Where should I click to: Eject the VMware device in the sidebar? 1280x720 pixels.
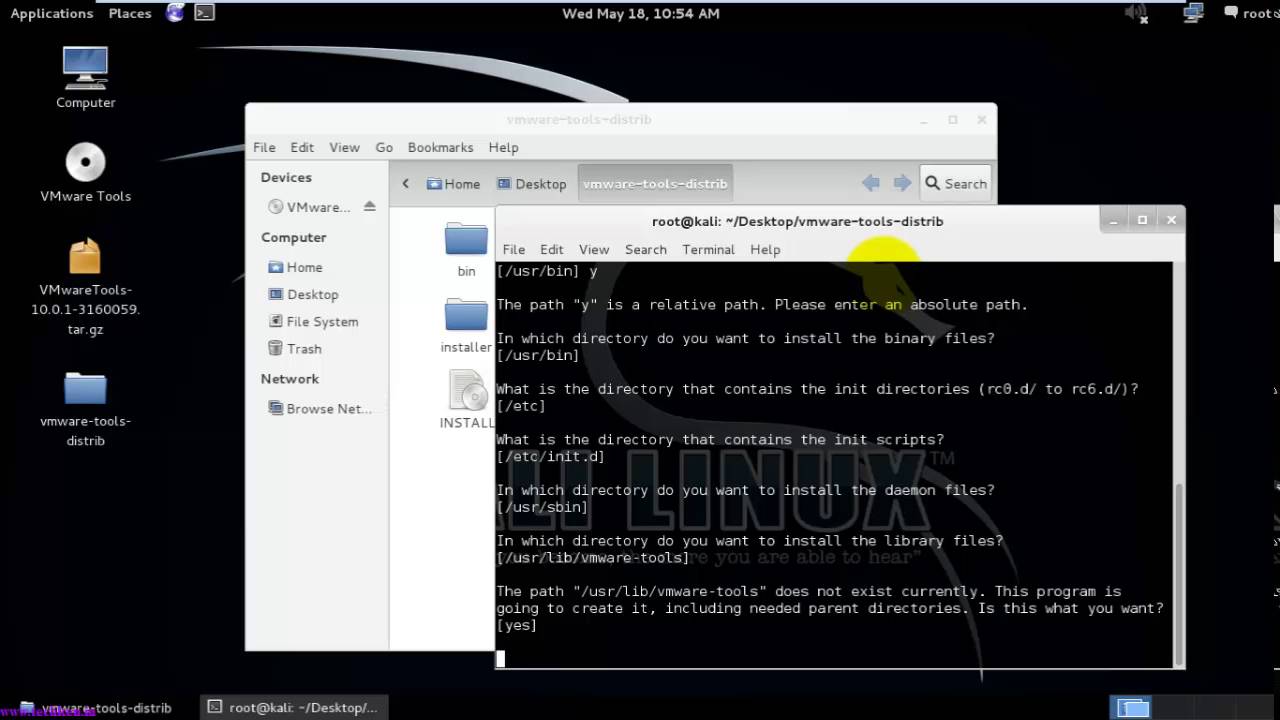click(x=369, y=207)
